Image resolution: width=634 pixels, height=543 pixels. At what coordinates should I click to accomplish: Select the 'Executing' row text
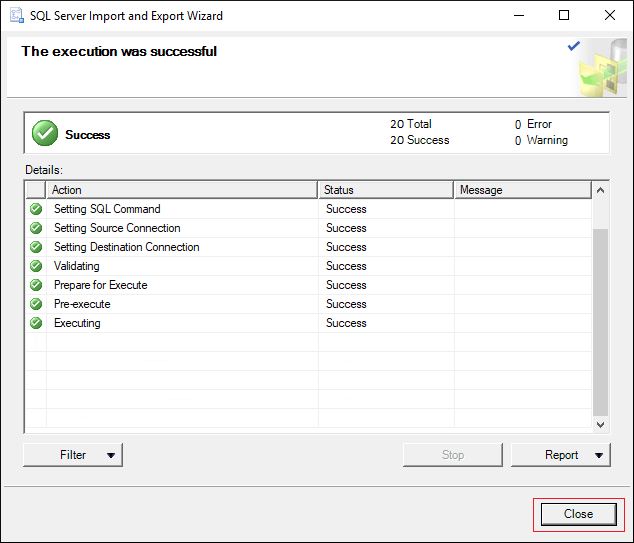77,323
